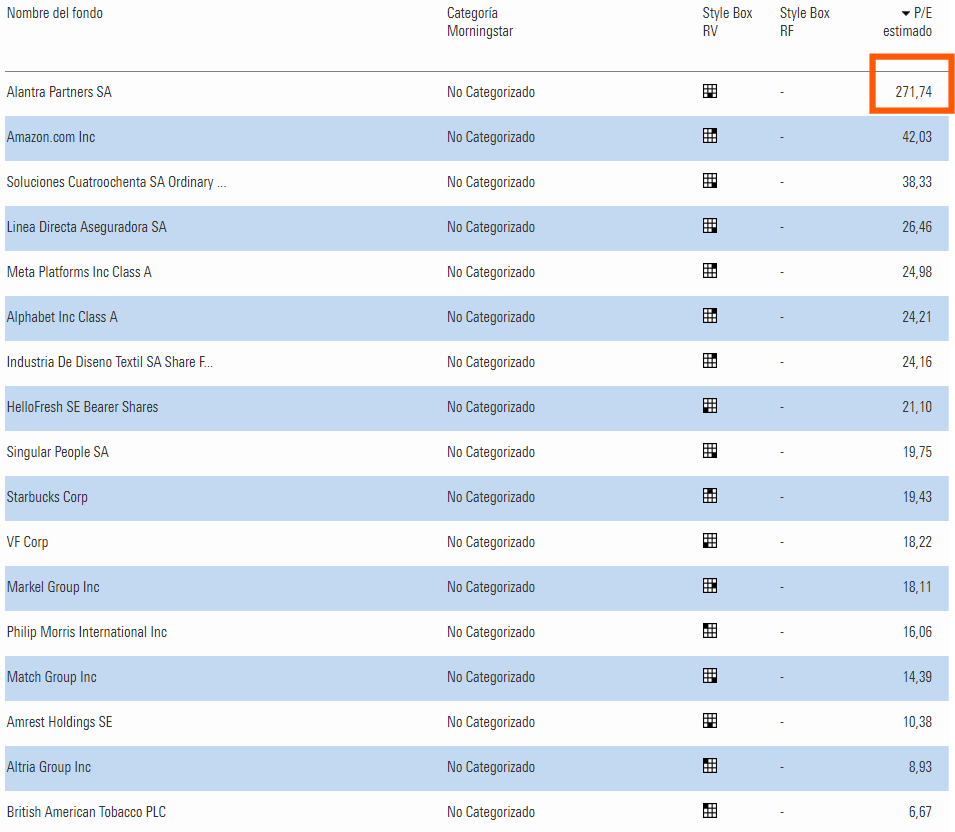Click the Style Box RF column header

click(x=805, y=22)
